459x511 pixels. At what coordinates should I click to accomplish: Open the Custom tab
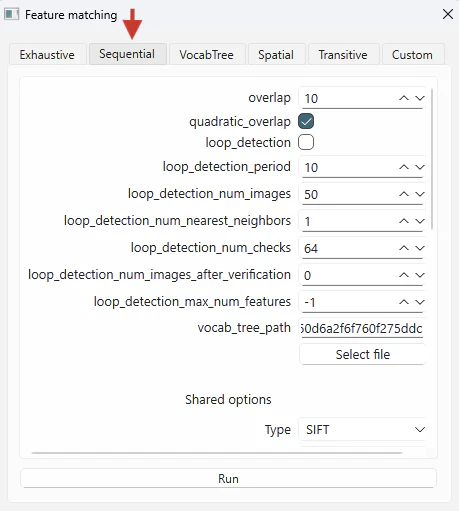413,54
